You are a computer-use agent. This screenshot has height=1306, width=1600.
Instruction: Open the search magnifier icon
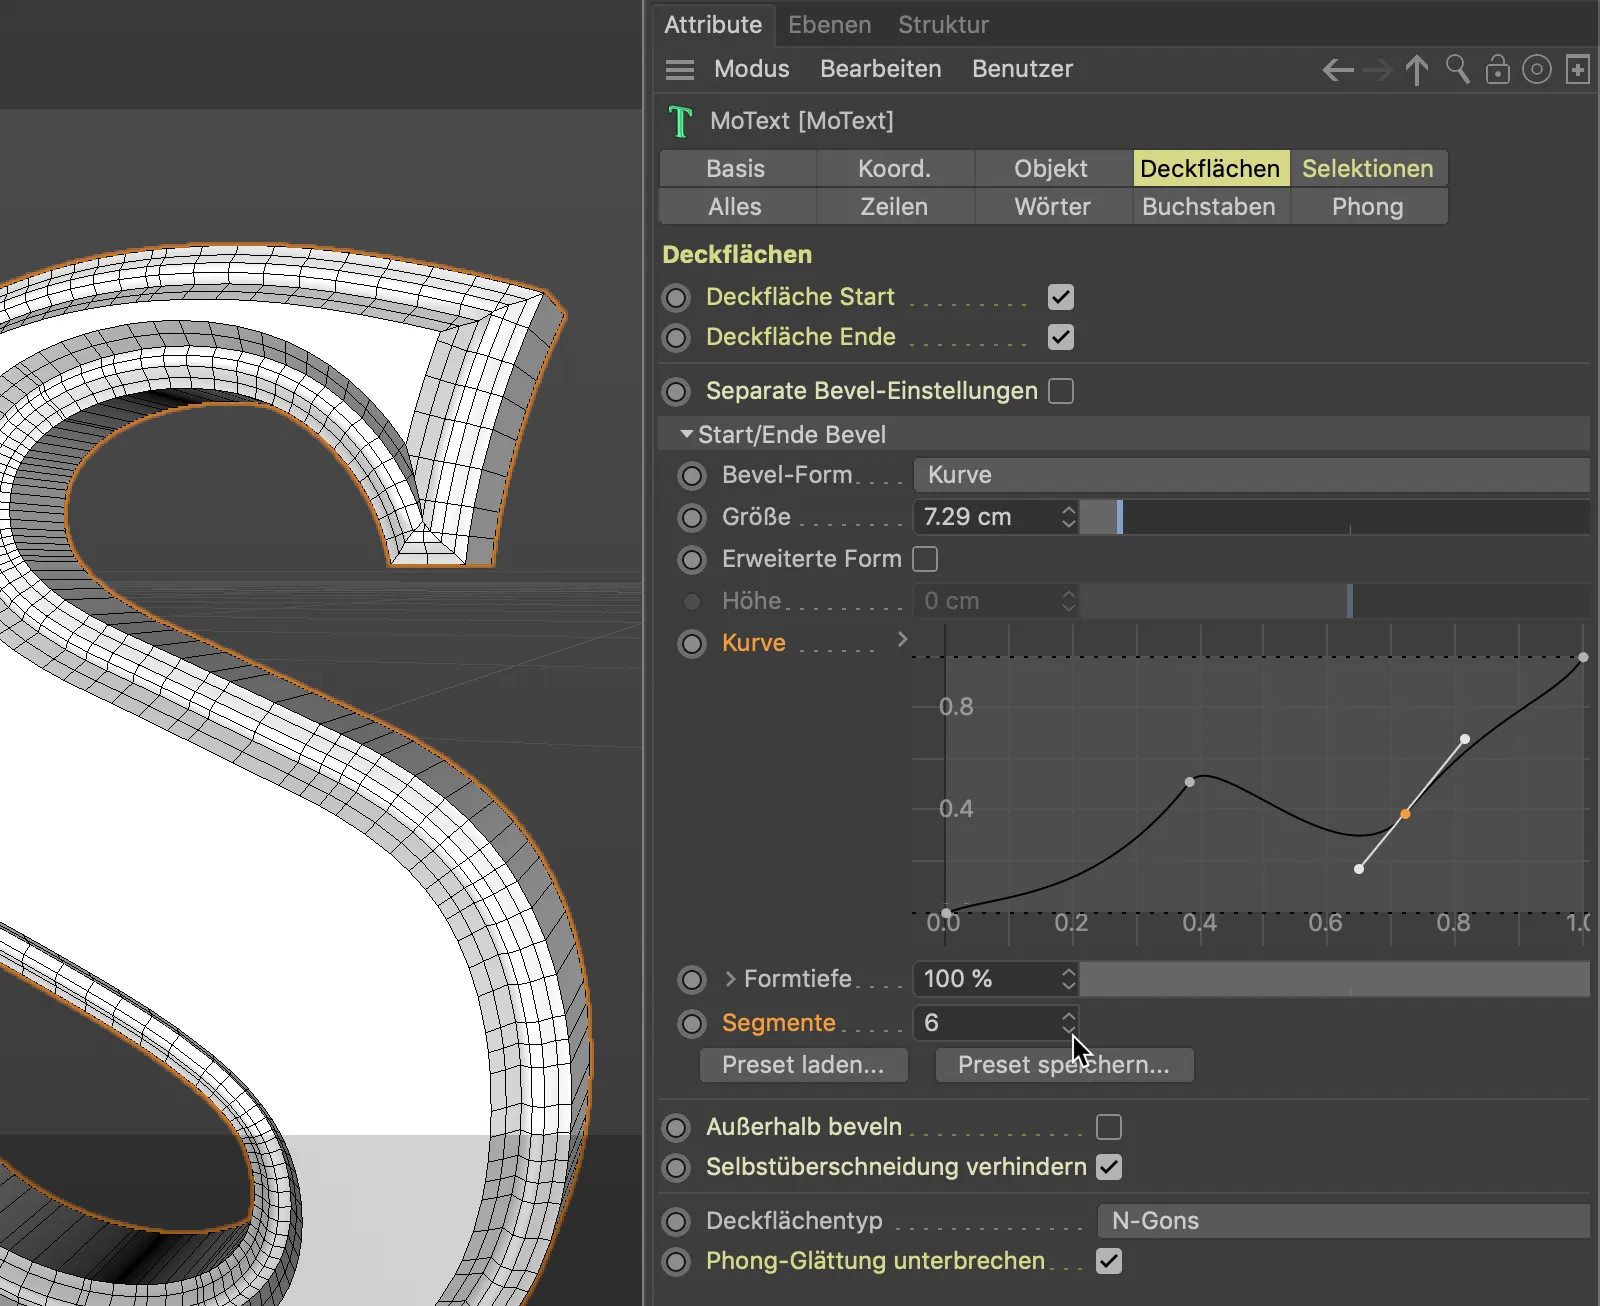(x=1457, y=70)
